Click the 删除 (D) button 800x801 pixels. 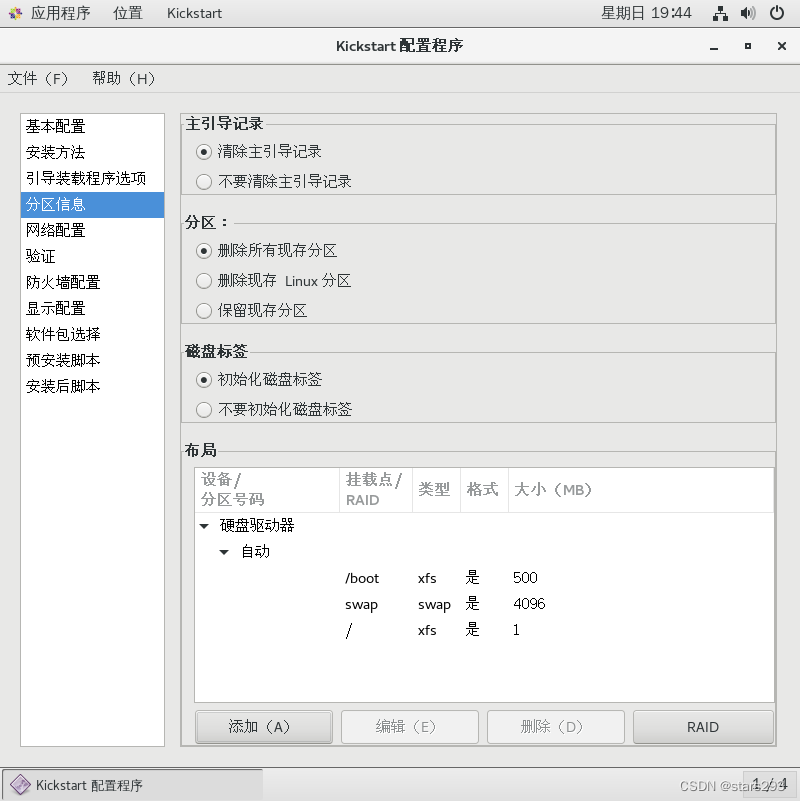coord(556,726)
